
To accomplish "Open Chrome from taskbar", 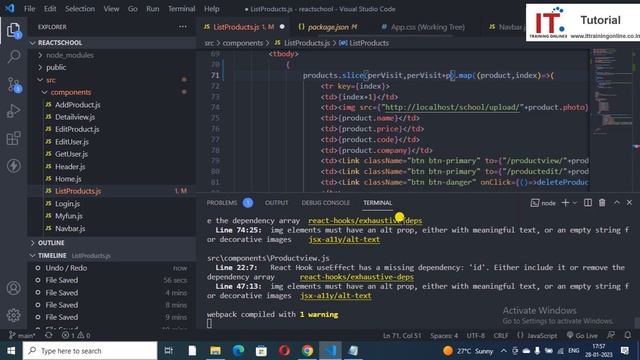I will click(307, 351).
